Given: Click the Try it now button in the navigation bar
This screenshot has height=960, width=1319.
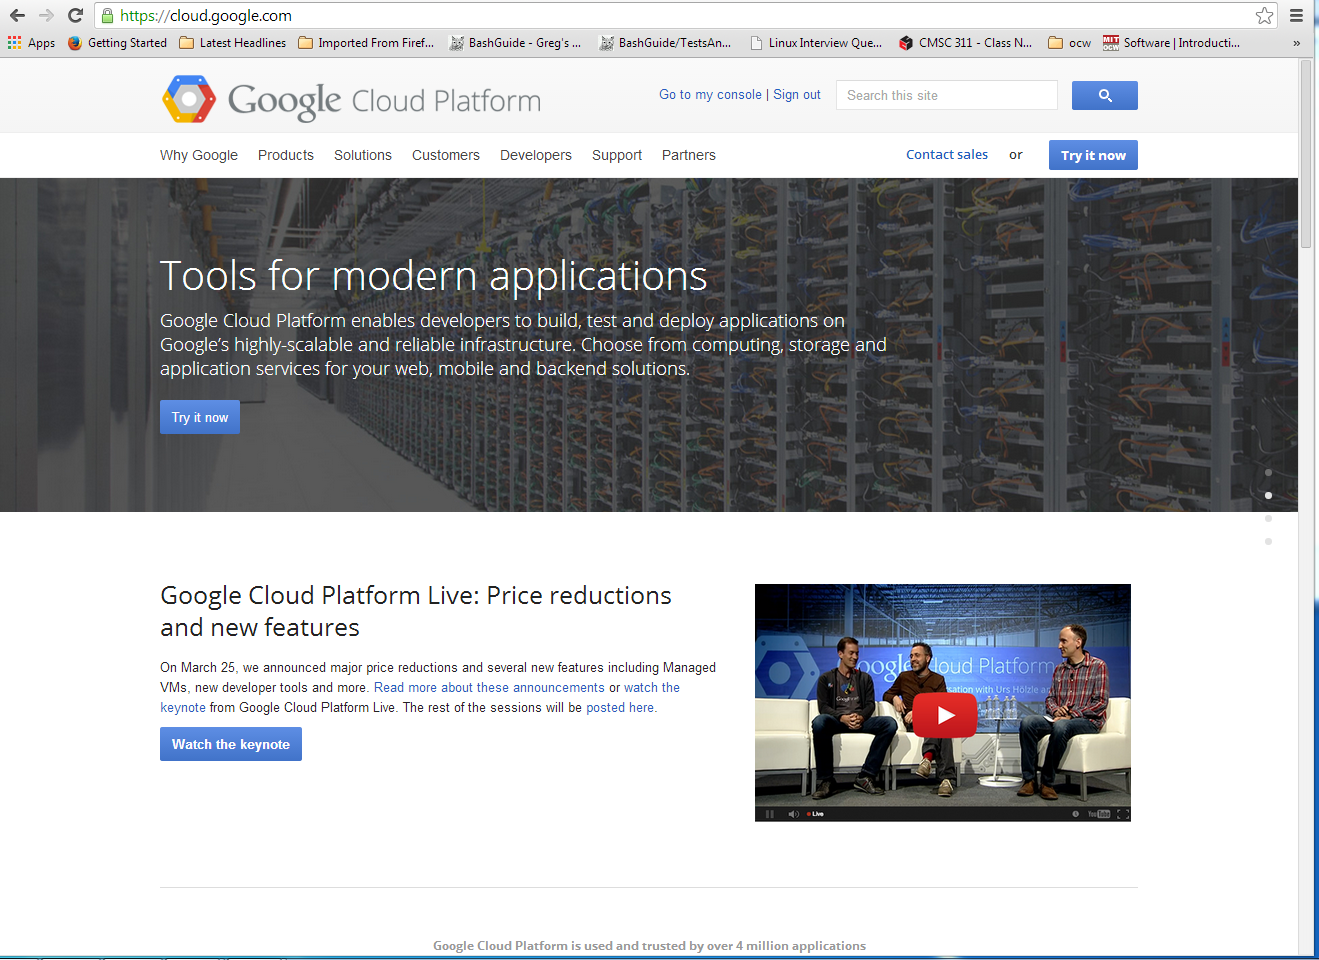Looking at the screenshot, I should [x=1093, y=155].
